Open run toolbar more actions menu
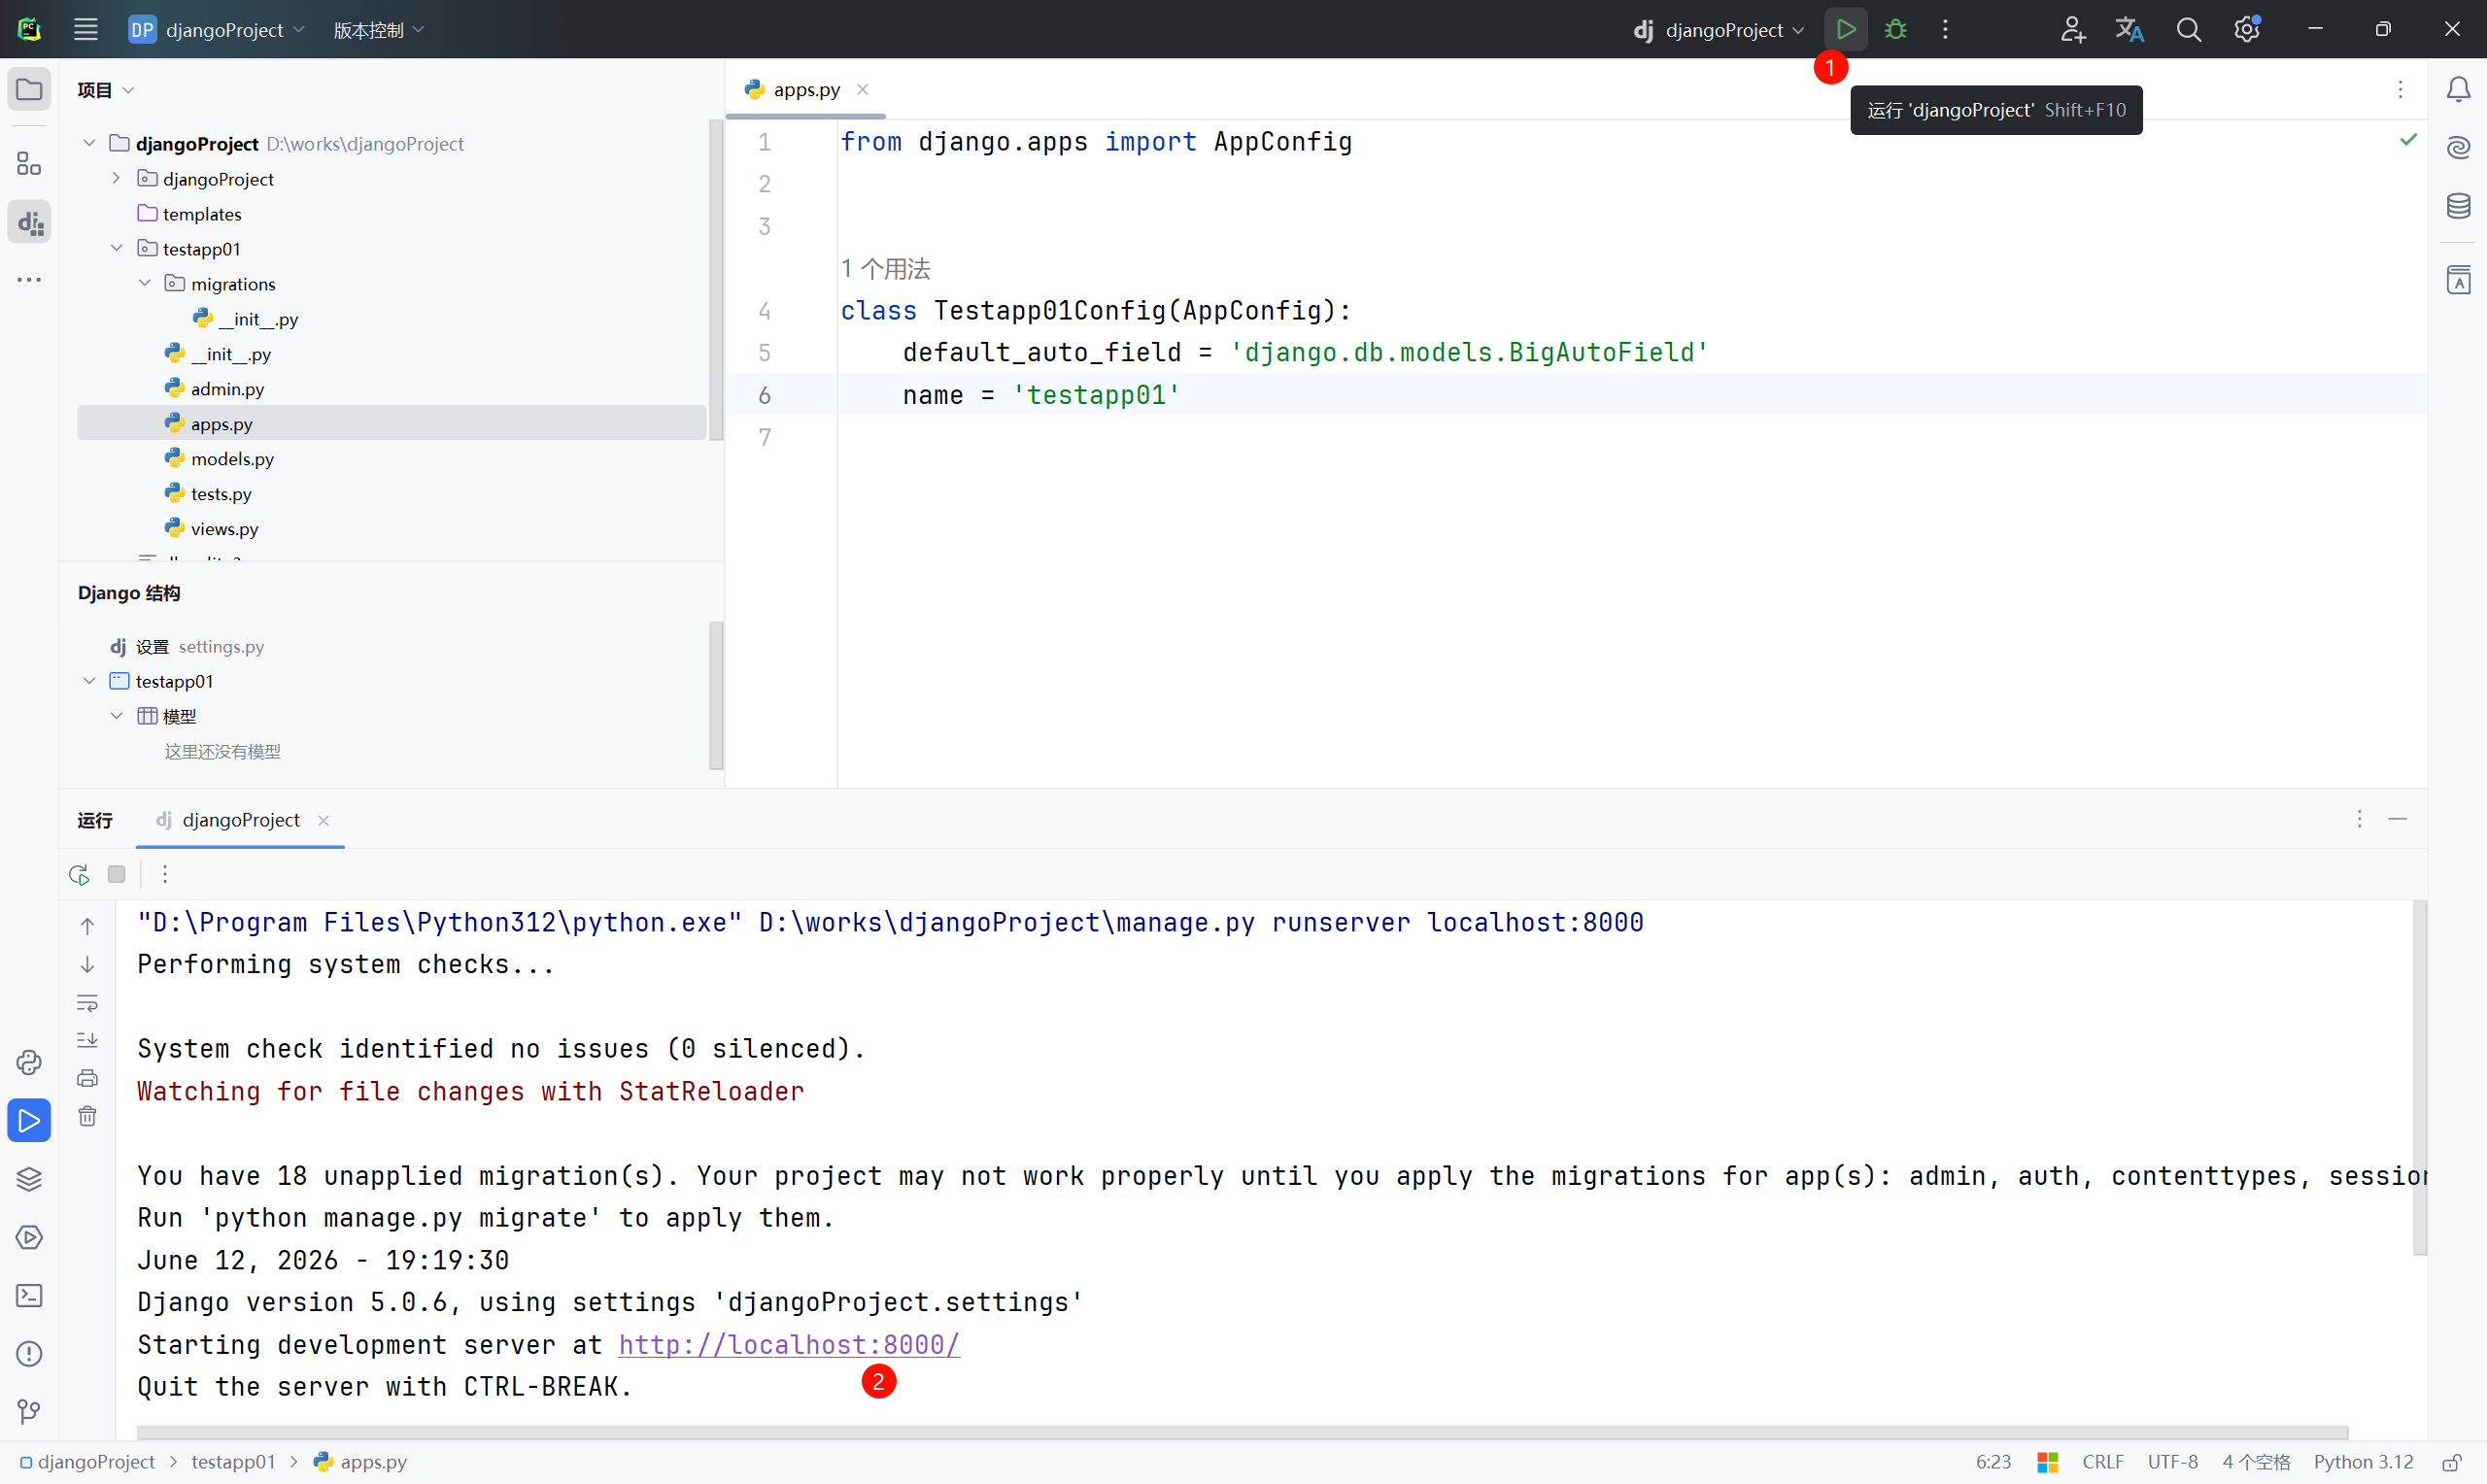The image size is (2487, 1484). tap(165, 874)
